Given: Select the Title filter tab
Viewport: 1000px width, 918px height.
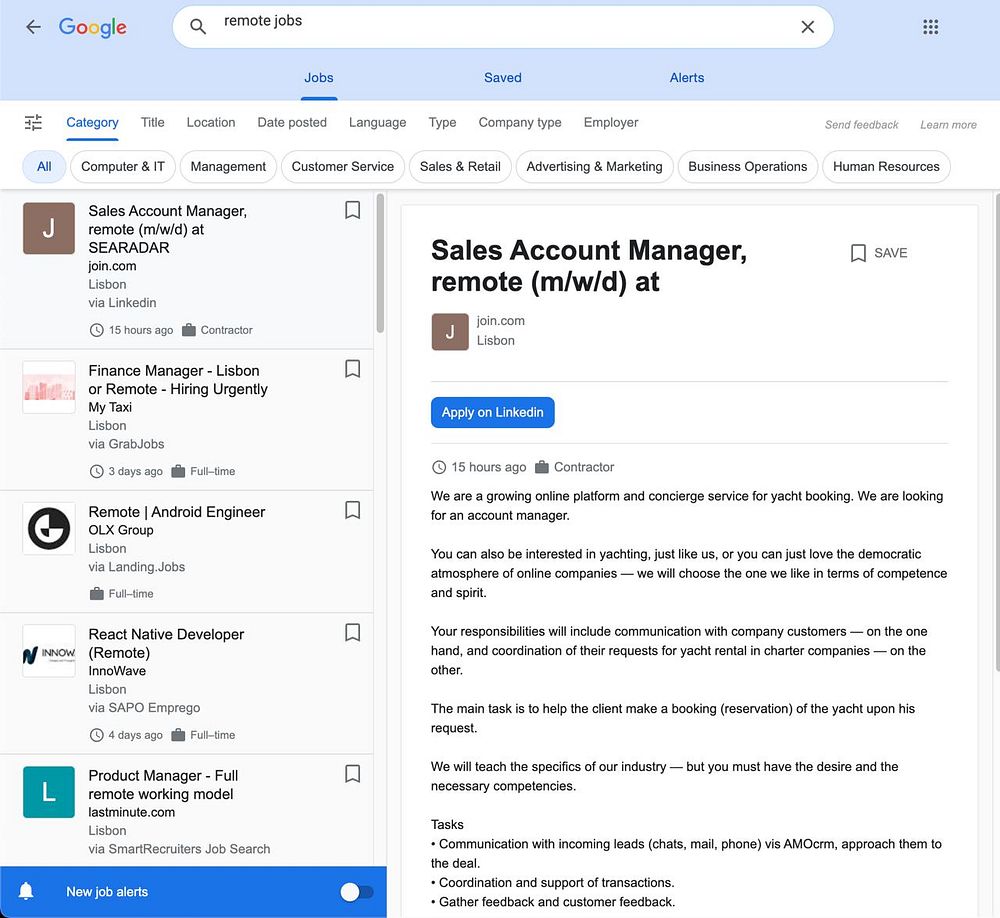Looking at the screenshot, I should tap(152, 122).
